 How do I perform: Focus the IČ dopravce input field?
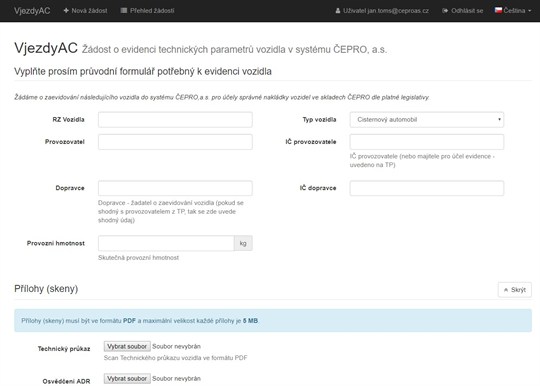tap(427, 188)
